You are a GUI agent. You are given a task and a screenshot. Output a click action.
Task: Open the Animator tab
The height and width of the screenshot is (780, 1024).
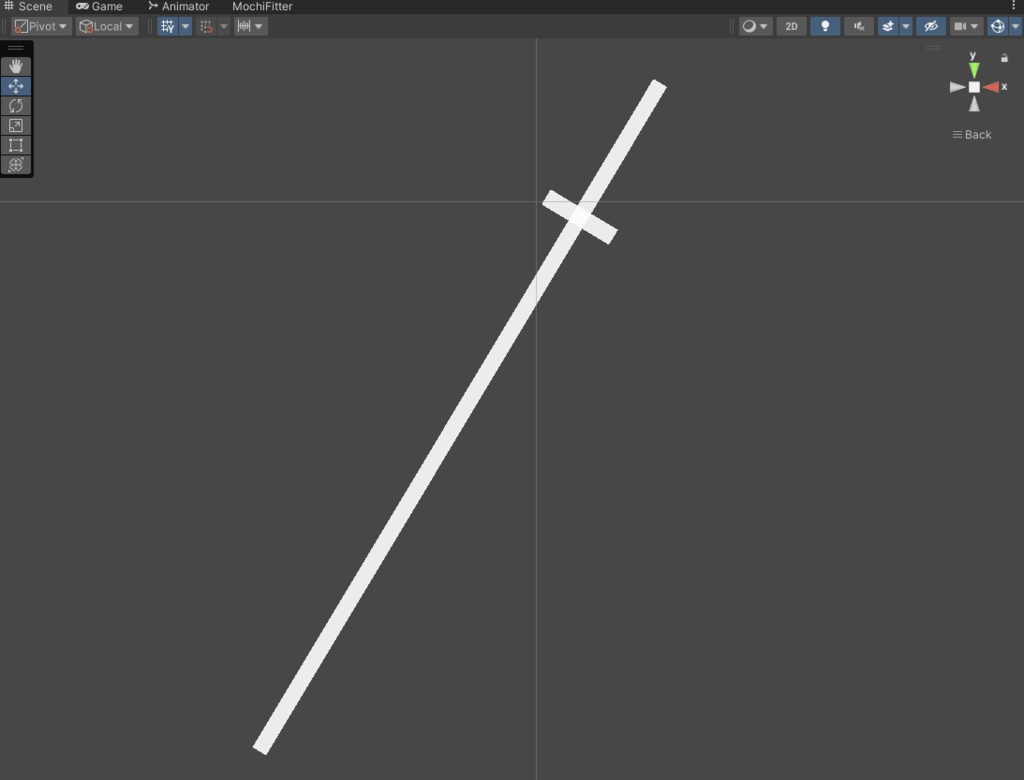[x=178, y=7]
